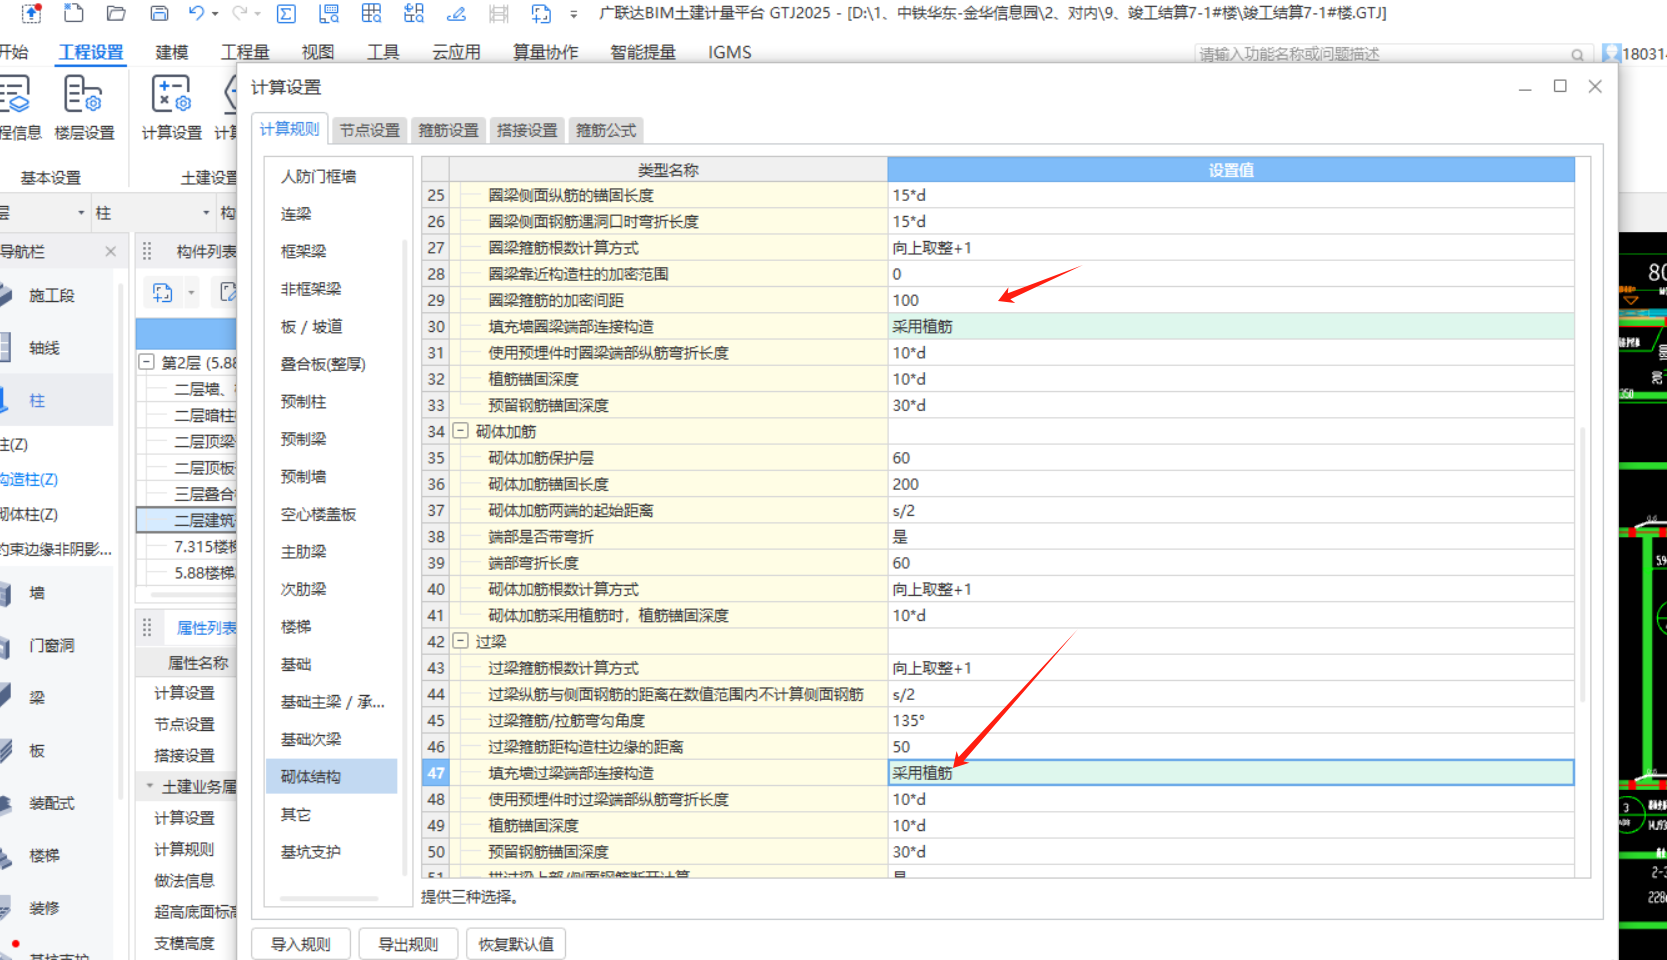The image size is (1667, 960).
Task: Open the 建模 ribbon menu
Action: coord(172,52)
